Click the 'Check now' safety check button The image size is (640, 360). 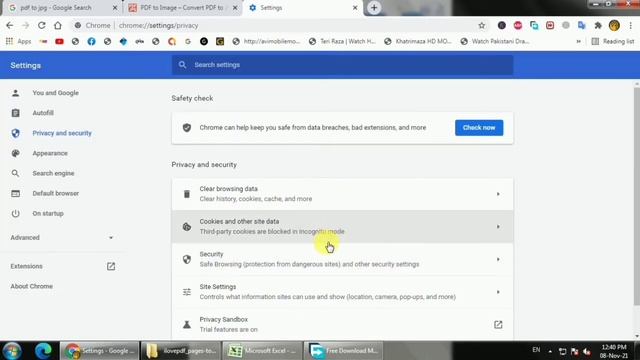pos(479,128)
